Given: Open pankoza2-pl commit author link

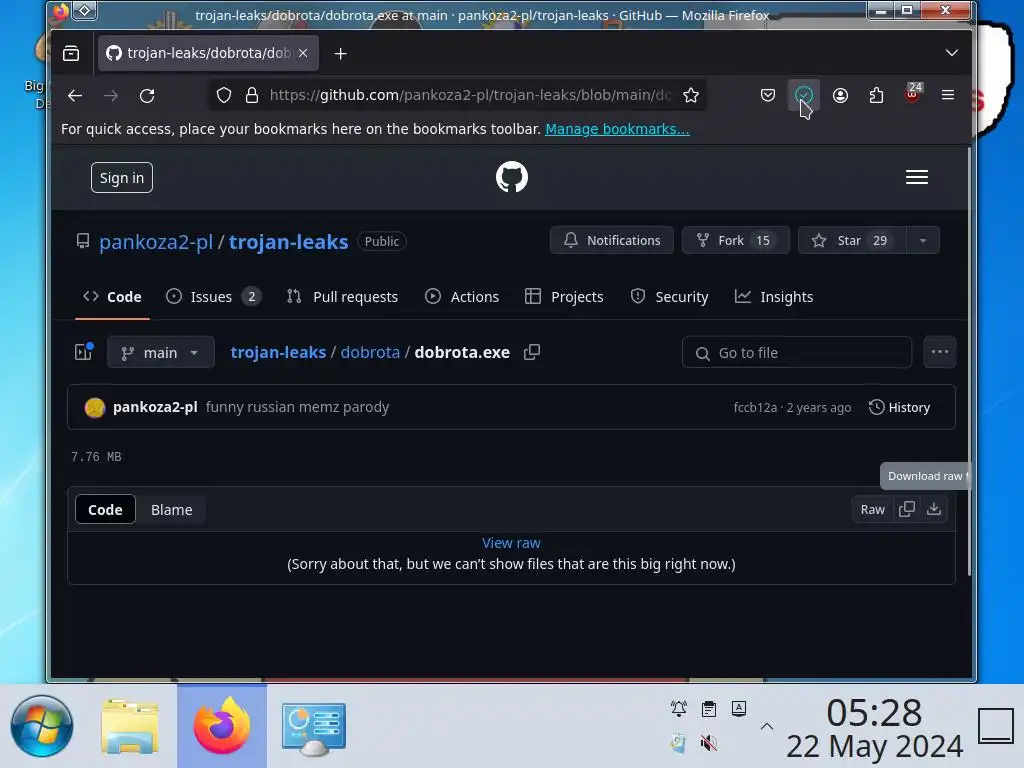Looking at the screenshot, I should 155,407.
